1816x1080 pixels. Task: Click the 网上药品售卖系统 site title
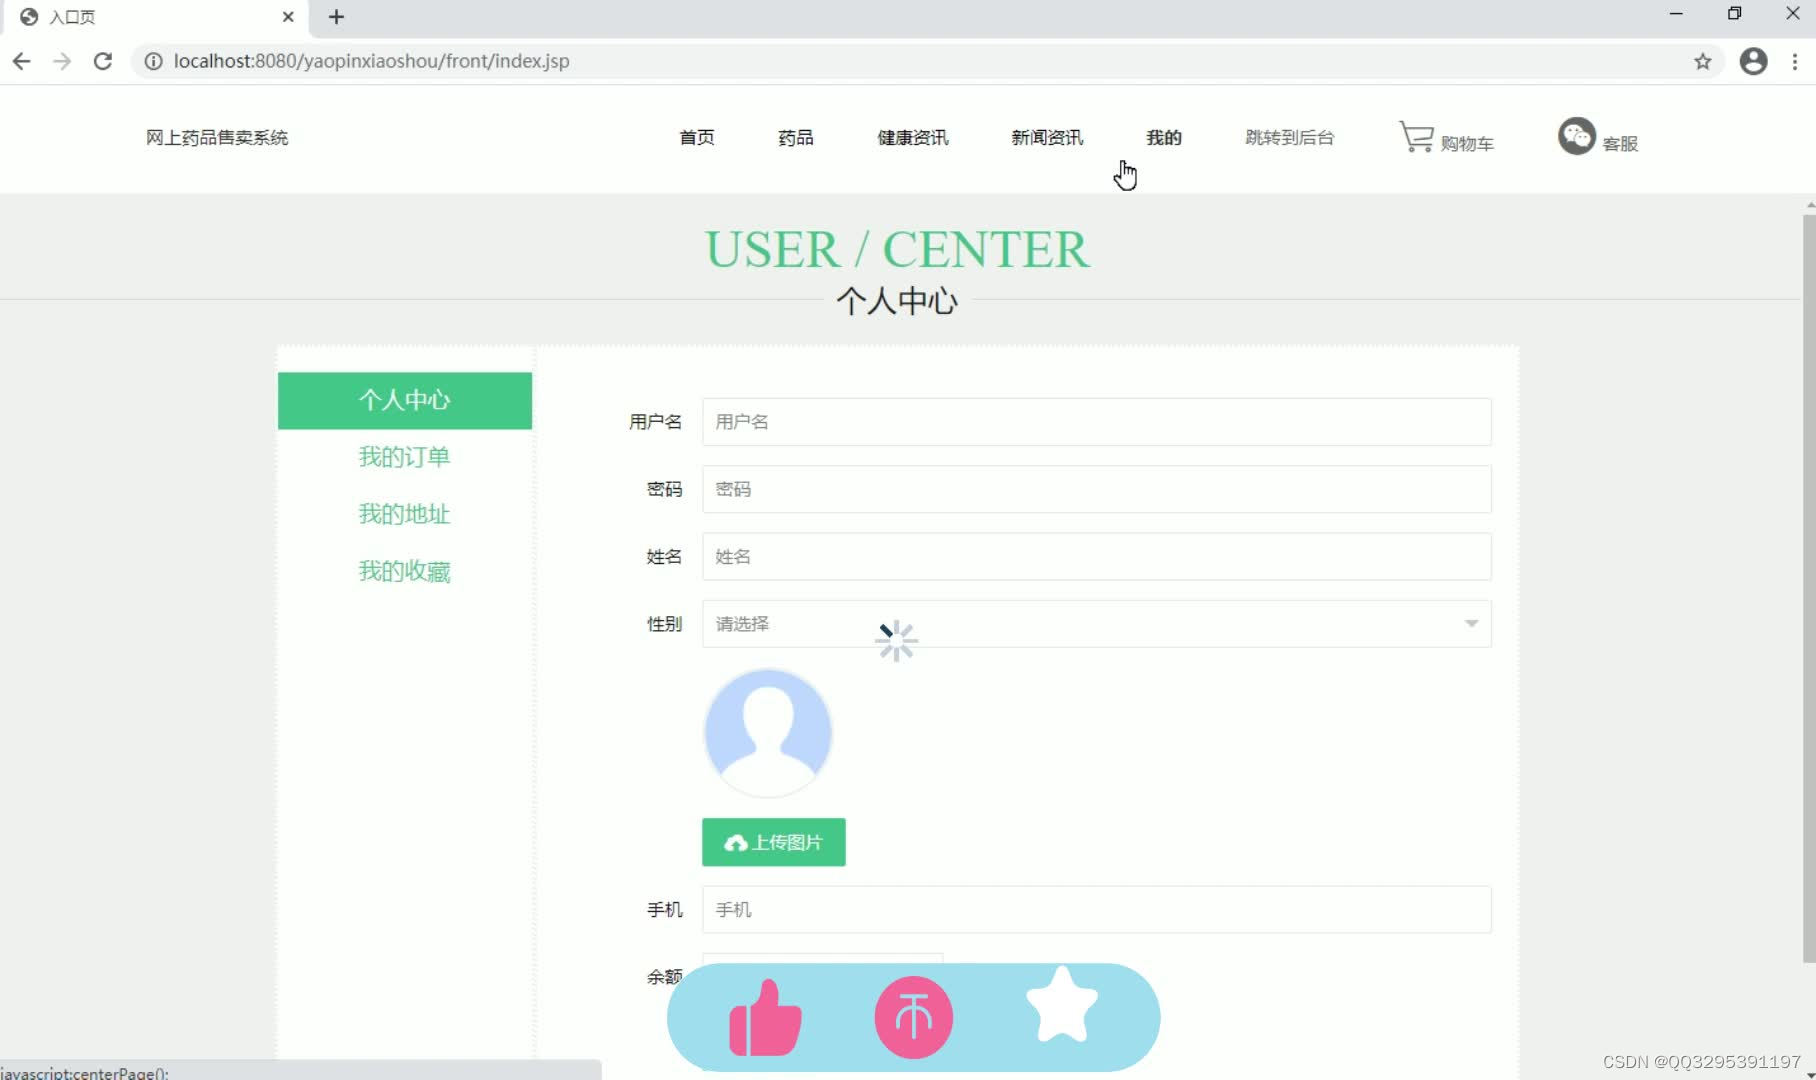217,137
